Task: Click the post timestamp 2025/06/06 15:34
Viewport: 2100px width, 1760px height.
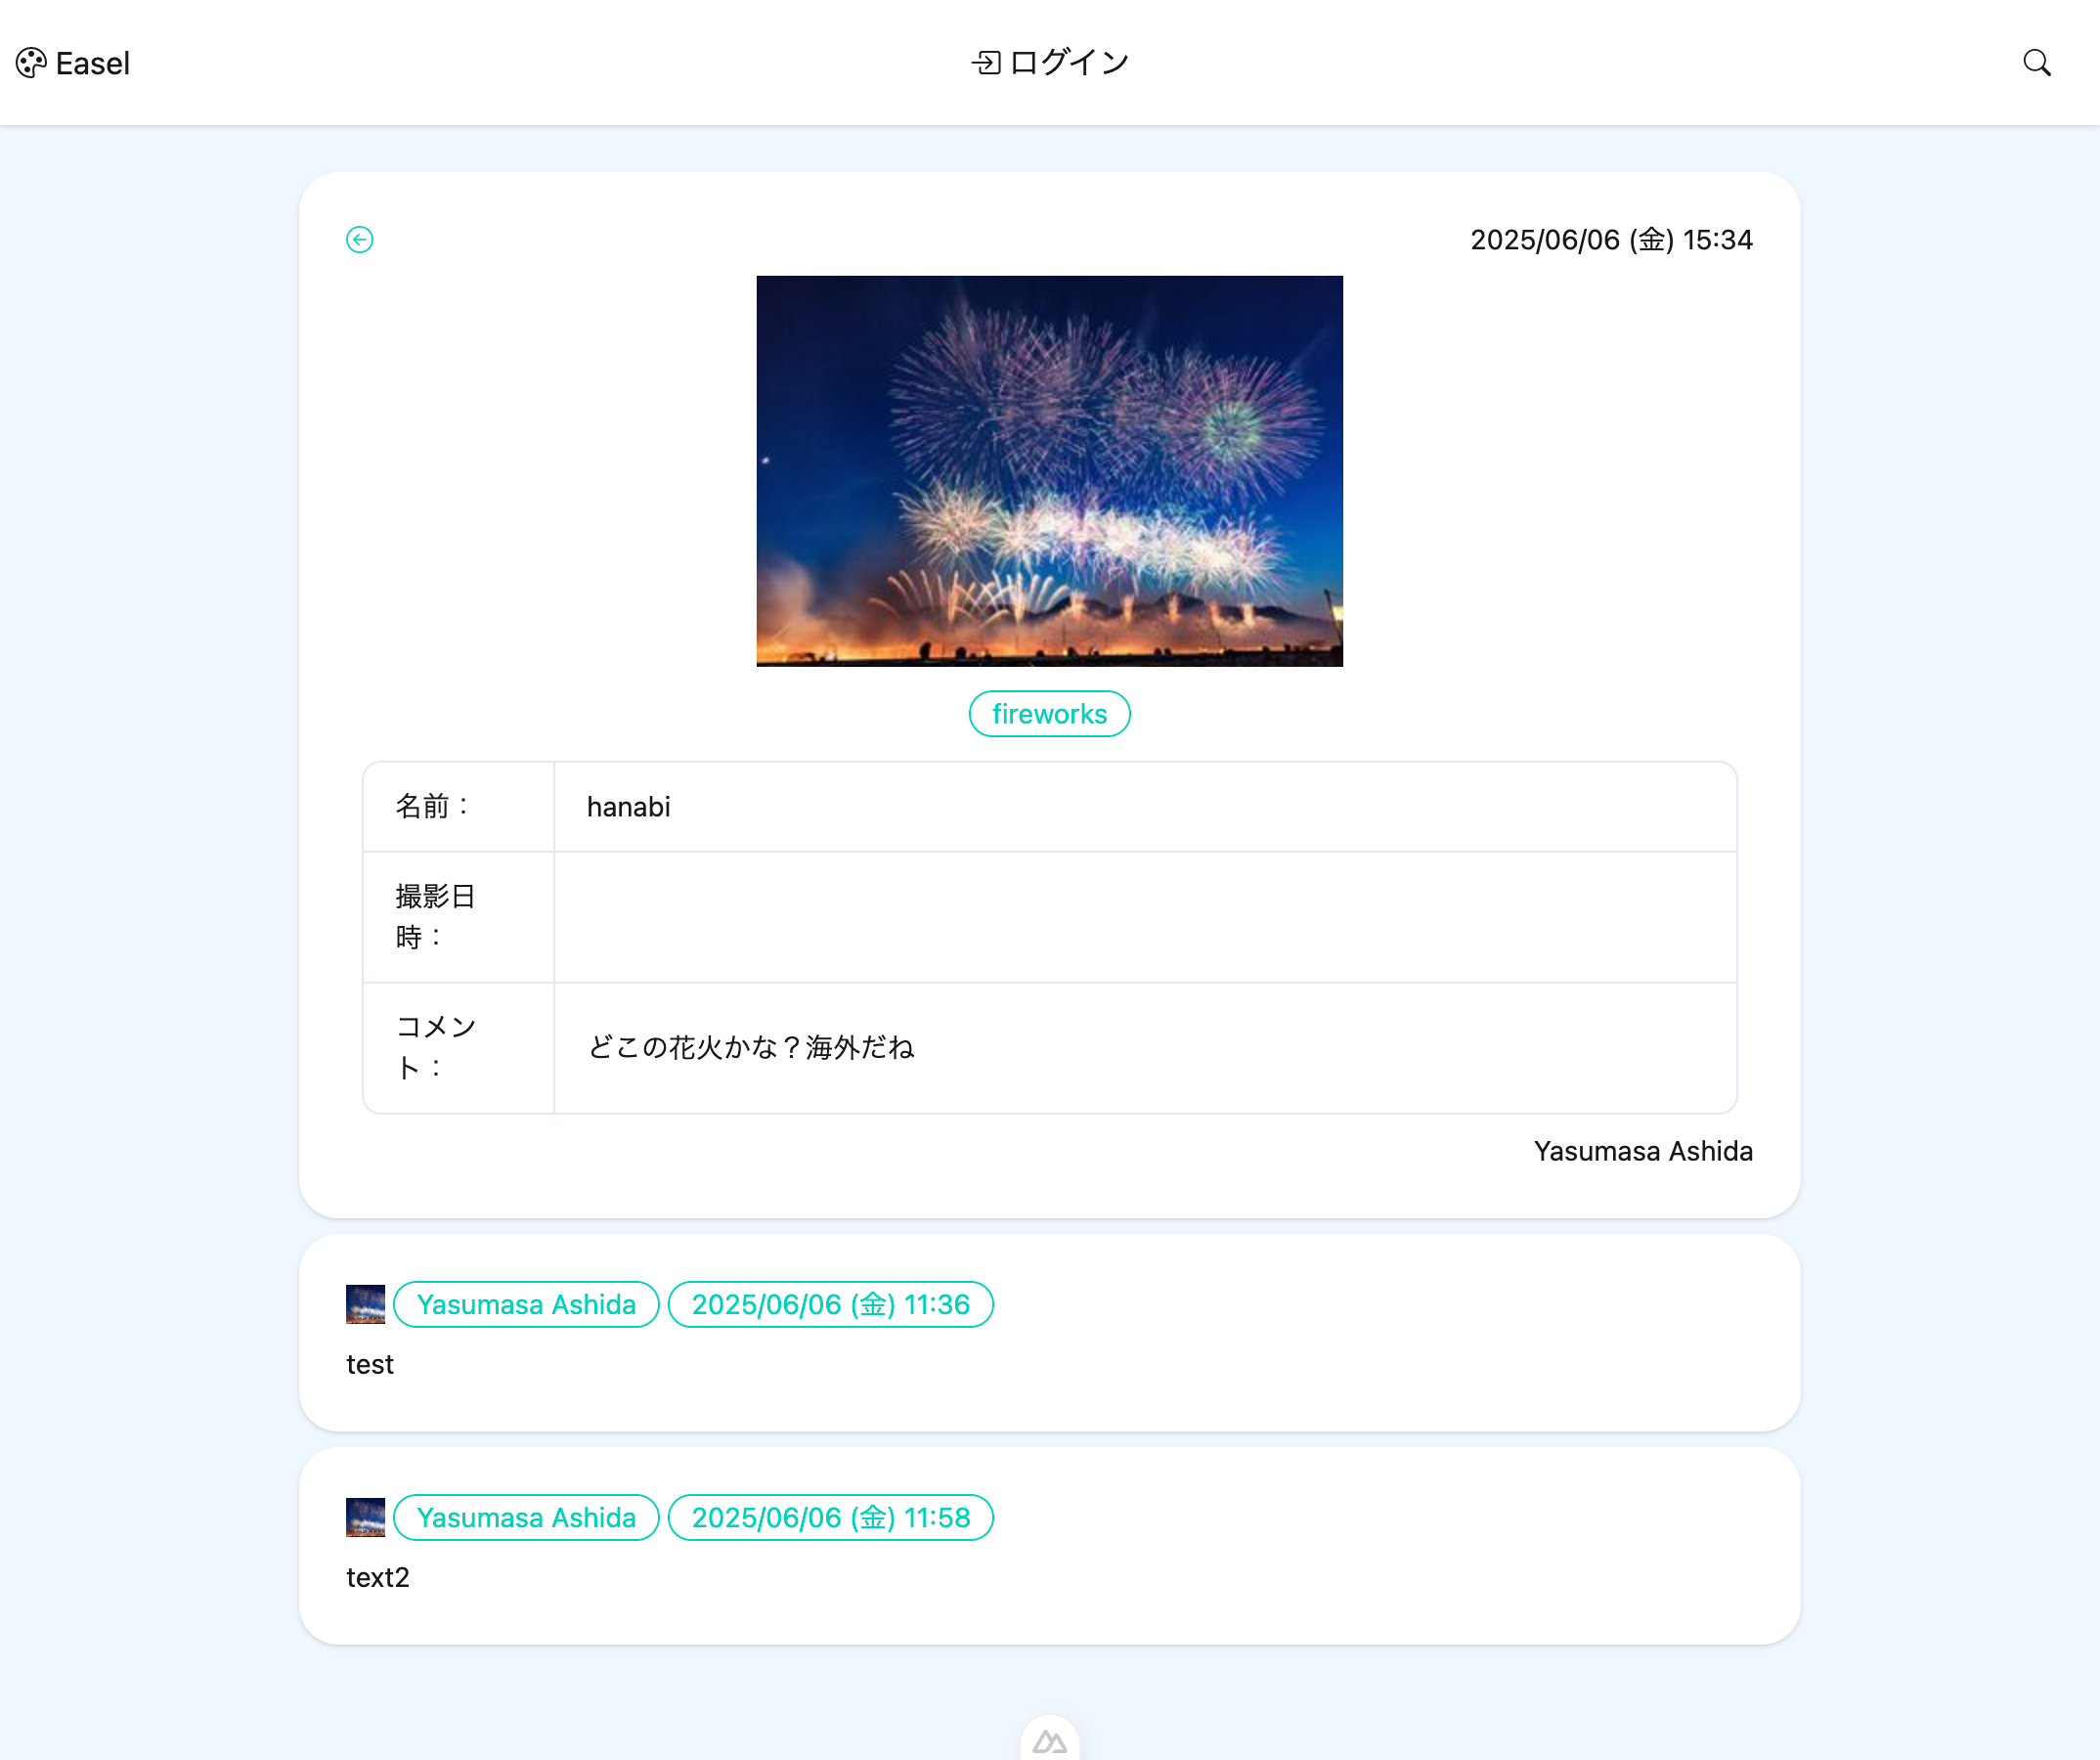Action: click(1611, 240)
